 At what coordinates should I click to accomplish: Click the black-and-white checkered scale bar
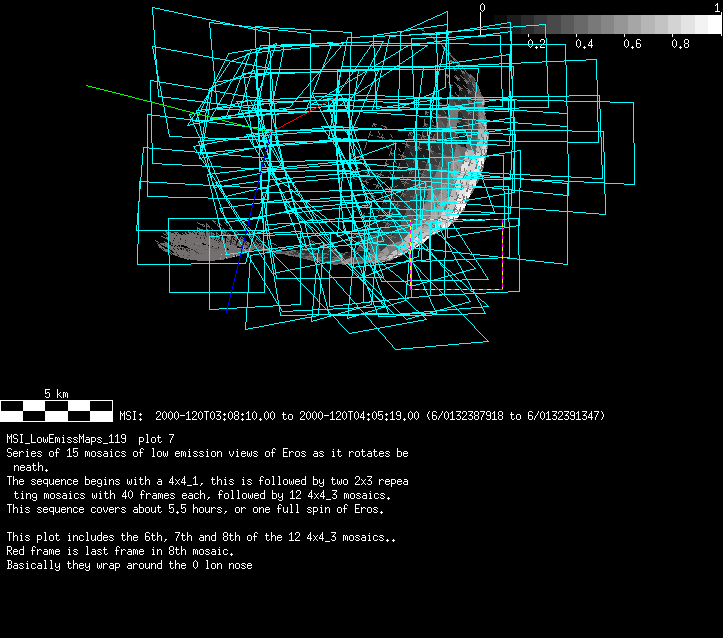click(x=56, y=409)
